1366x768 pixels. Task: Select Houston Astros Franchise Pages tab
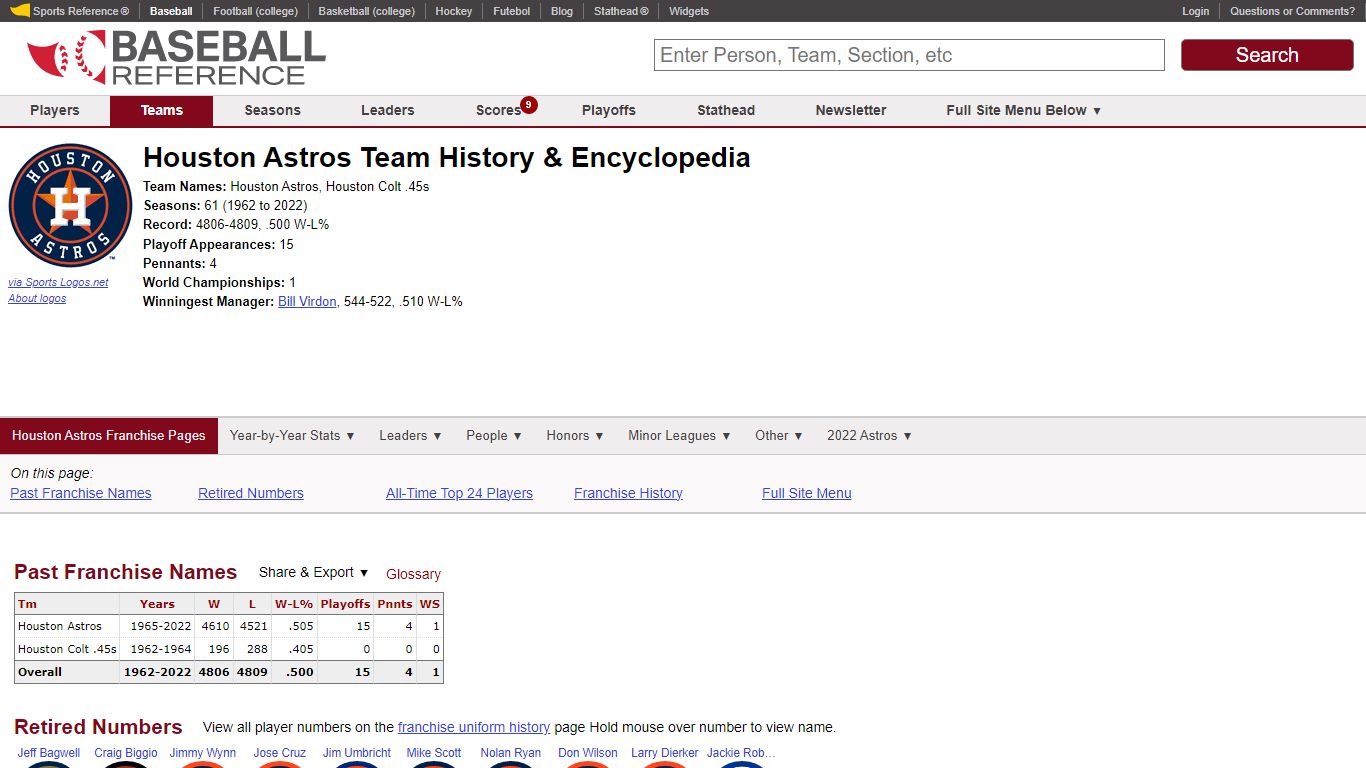point(109,435)
